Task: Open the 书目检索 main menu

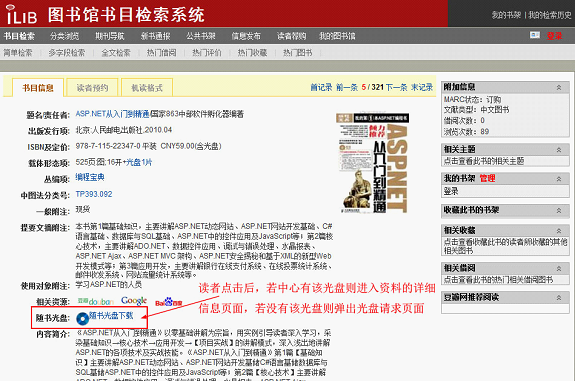Action: [19, 36]
